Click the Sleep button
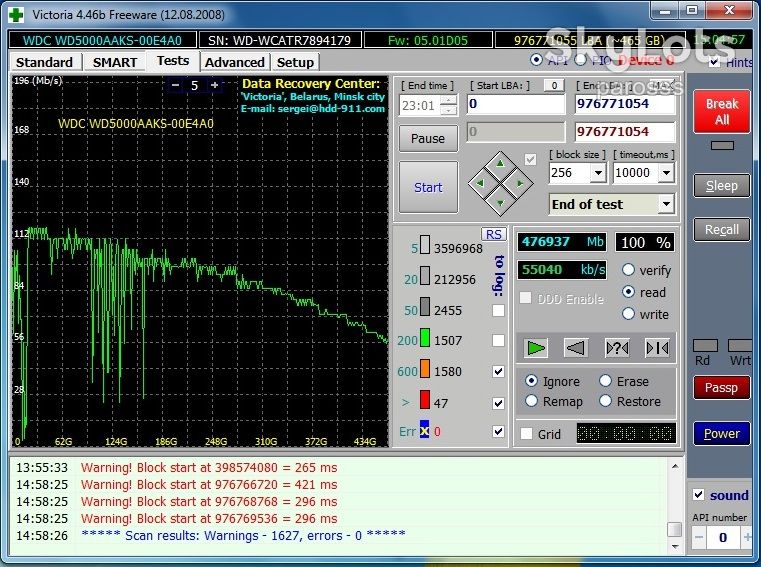 click(722, 185)
